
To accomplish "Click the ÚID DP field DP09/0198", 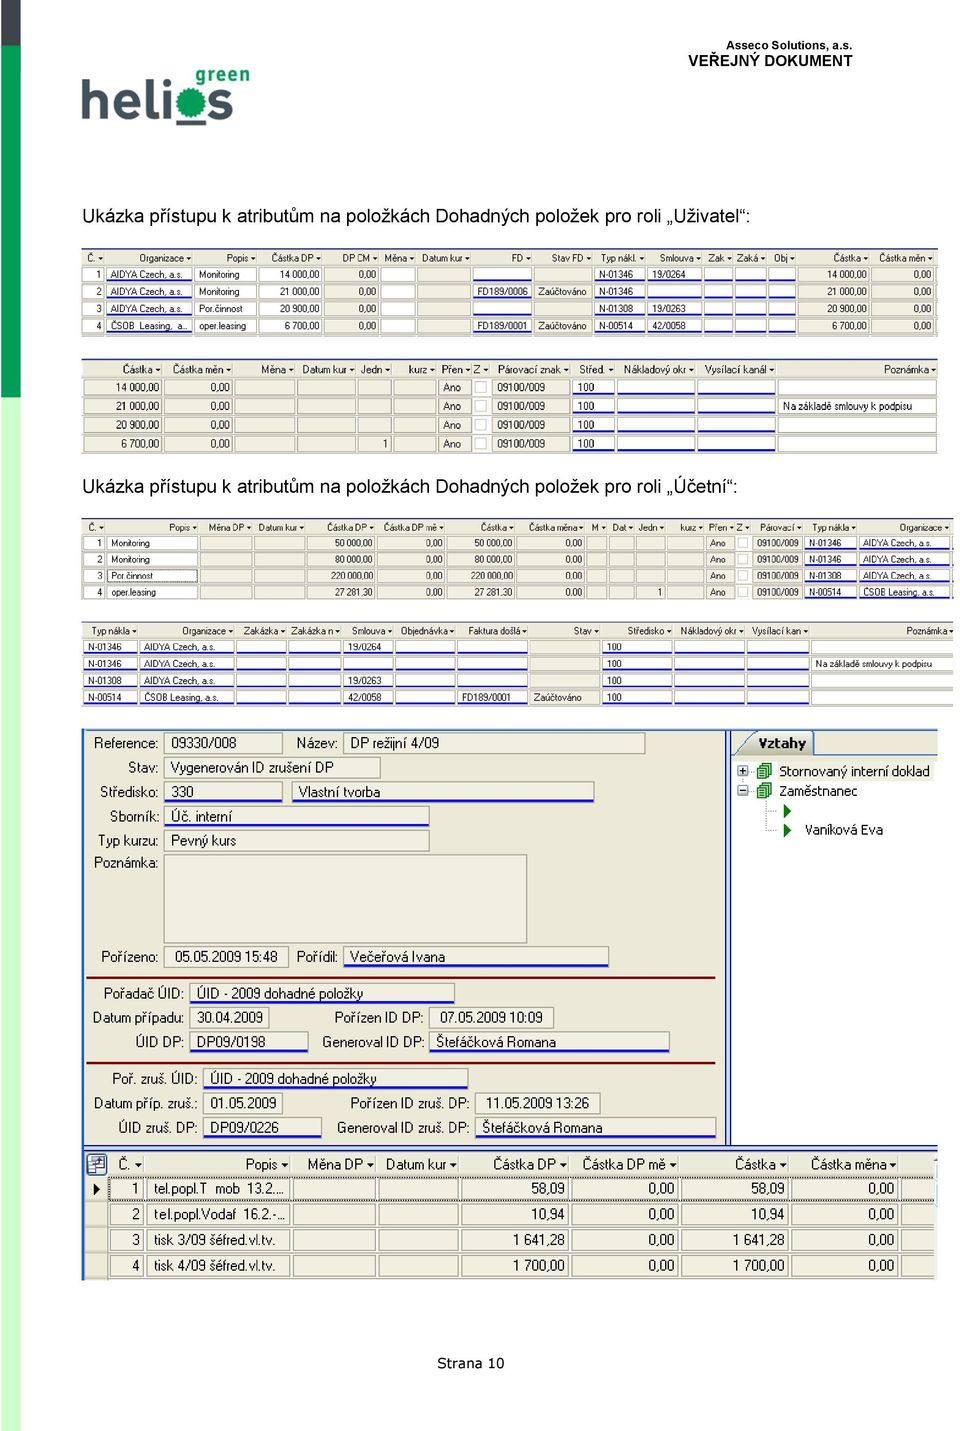I will point(248,1042).
